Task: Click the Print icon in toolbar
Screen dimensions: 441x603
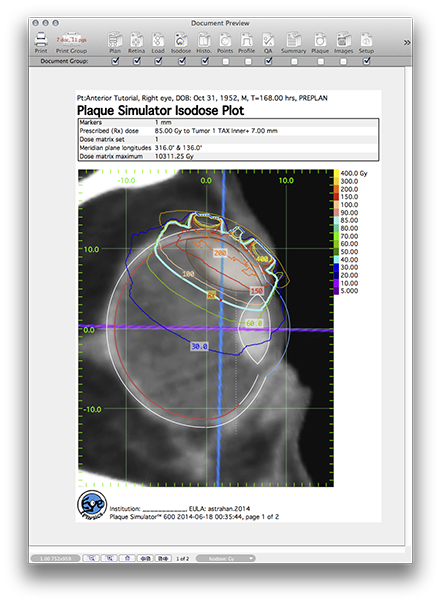Action: 41,40
